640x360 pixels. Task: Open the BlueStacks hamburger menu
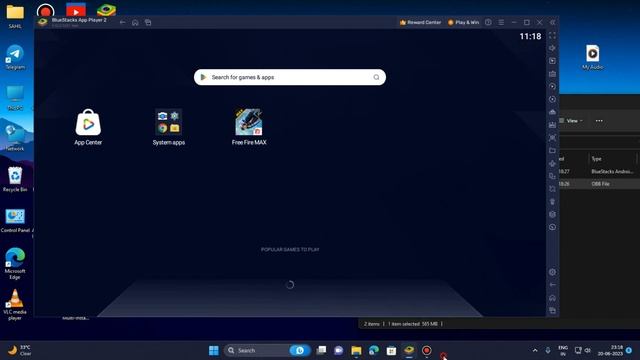click(x=501, y=22)
